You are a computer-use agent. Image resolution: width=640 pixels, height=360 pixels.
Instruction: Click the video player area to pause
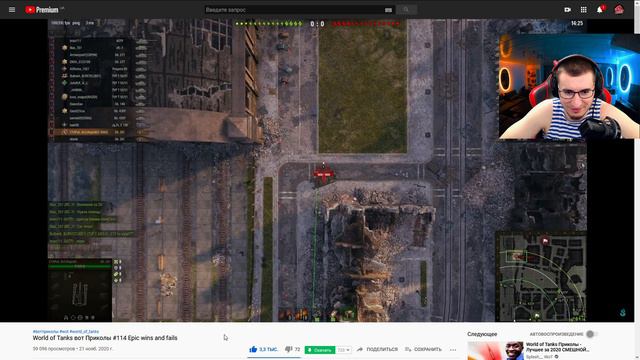click(x=317, y=170)
